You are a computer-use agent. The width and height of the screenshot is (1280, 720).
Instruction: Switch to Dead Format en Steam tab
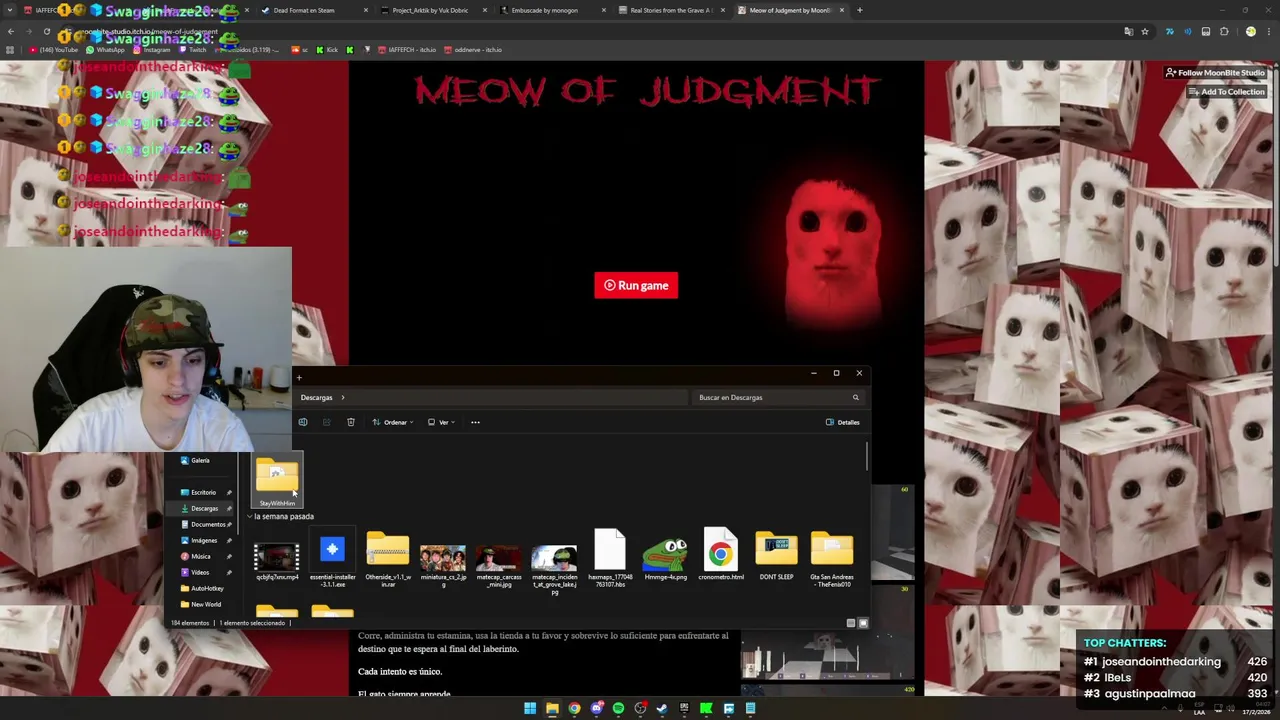[315, 10]
